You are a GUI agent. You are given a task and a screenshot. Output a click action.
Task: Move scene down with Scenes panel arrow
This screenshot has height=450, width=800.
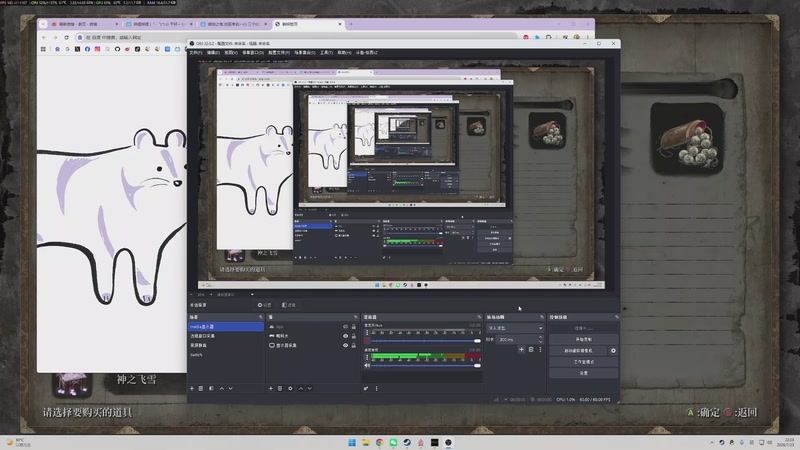click(231, 388)
